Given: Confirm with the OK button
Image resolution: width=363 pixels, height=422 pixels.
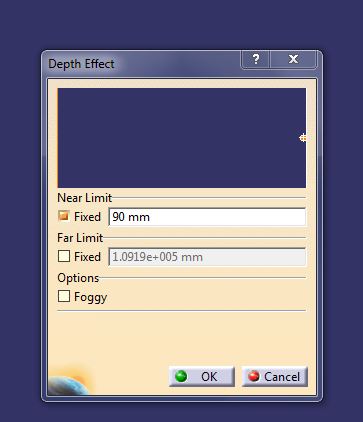Looking at the screenshot, I should point(202,377).
